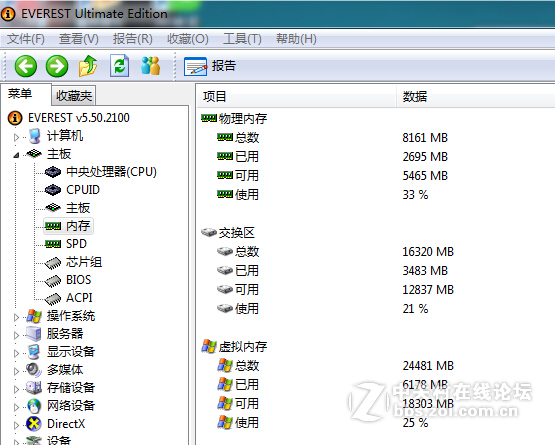Select the 33 % usage value

[415, 195]
